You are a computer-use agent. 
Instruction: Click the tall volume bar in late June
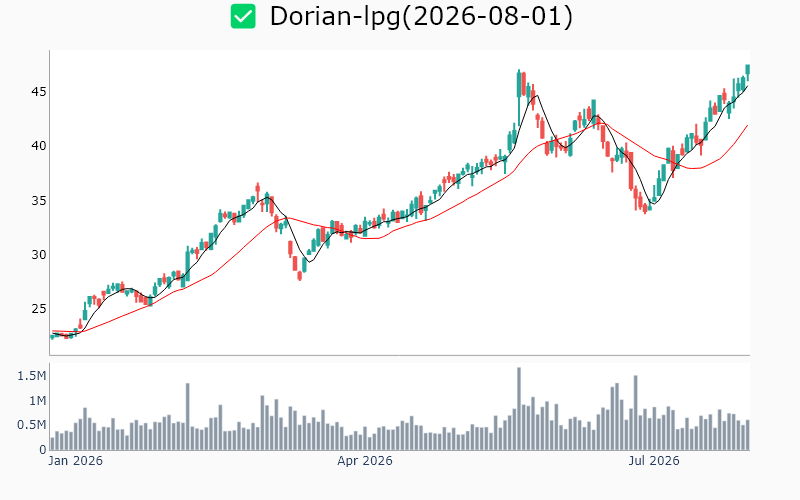point(636,413)
